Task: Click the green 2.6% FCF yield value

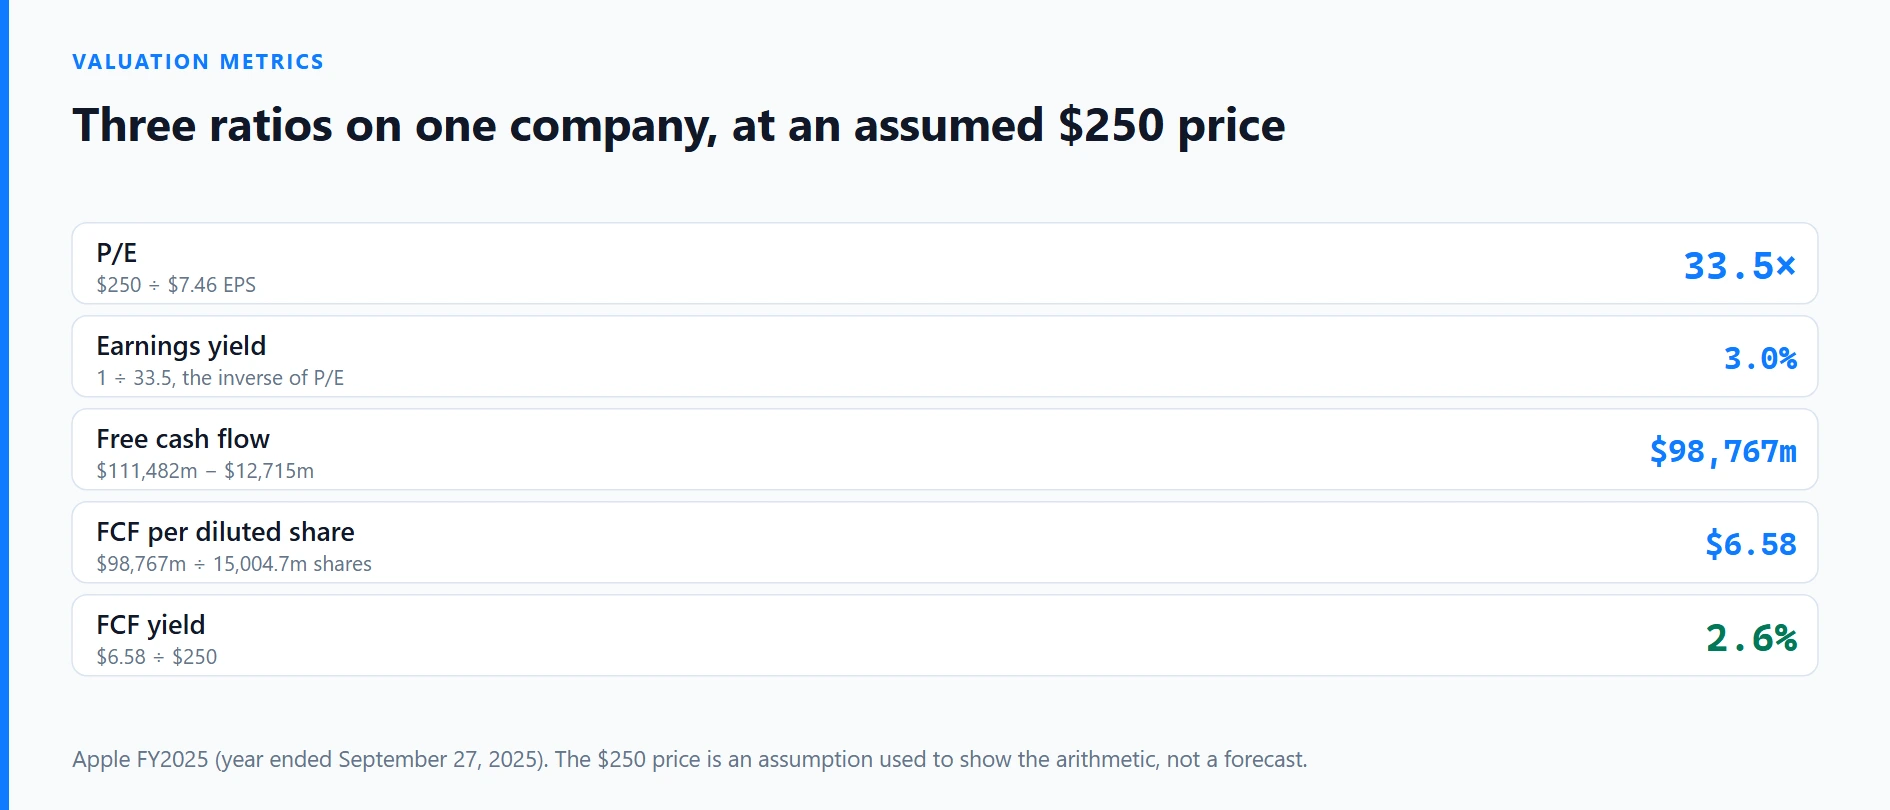Action: (x=1751, y=638)
